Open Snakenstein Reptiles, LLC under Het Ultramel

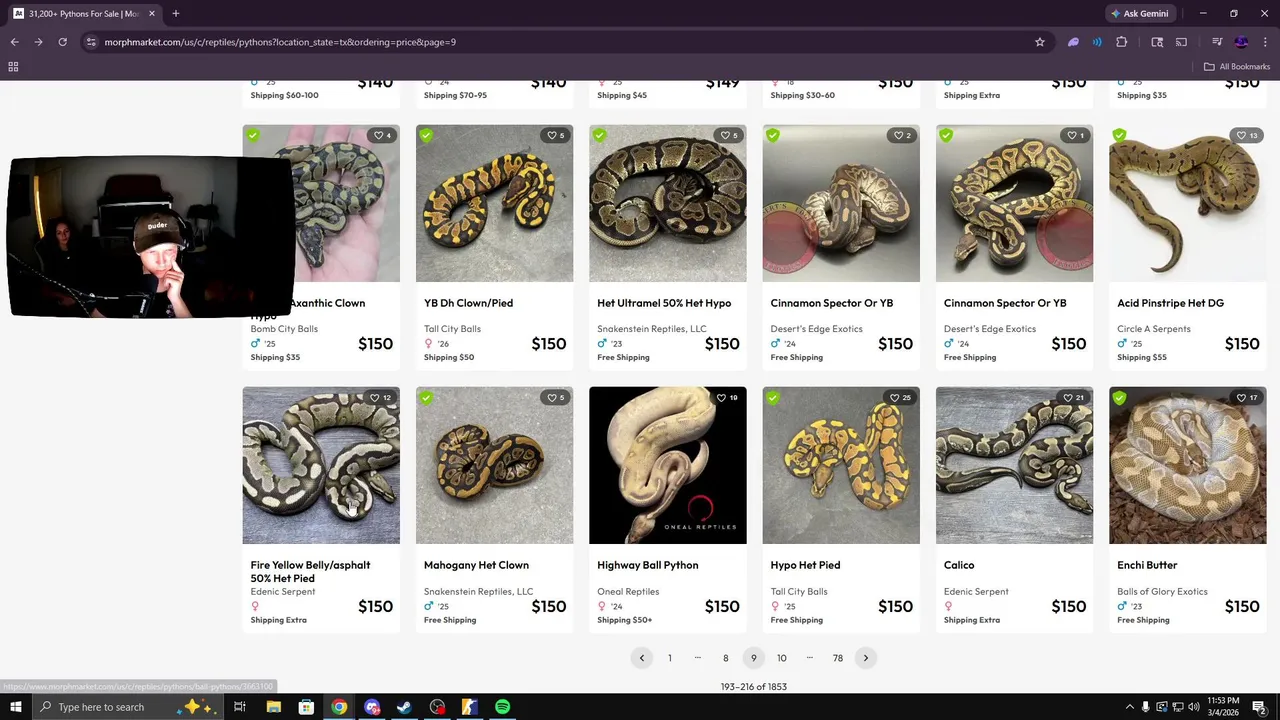pyautogui.click(x=652, y=329)
